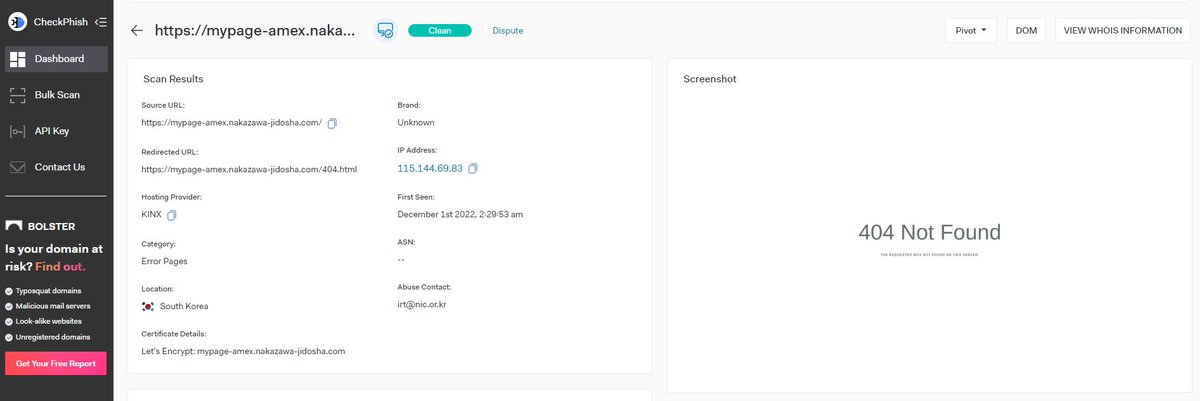Dispute the scan verdict
Image resolution: width=1200 pixels, height=401 pixels.
[508, 30]
